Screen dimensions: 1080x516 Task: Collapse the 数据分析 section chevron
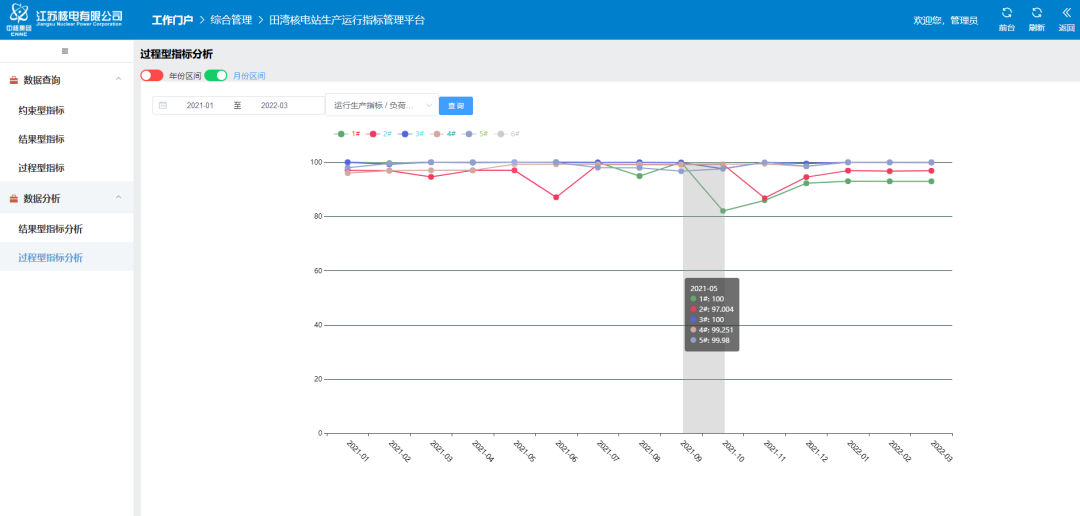119,197
